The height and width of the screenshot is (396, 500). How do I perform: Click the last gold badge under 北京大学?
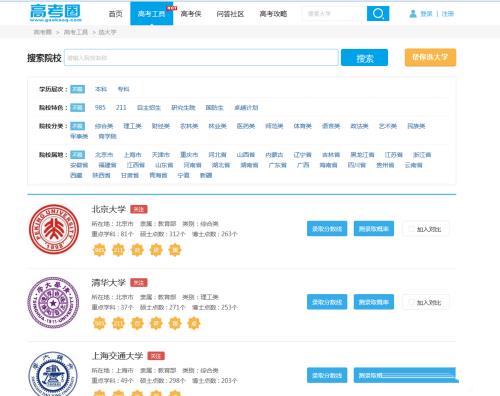click(175, 250)
